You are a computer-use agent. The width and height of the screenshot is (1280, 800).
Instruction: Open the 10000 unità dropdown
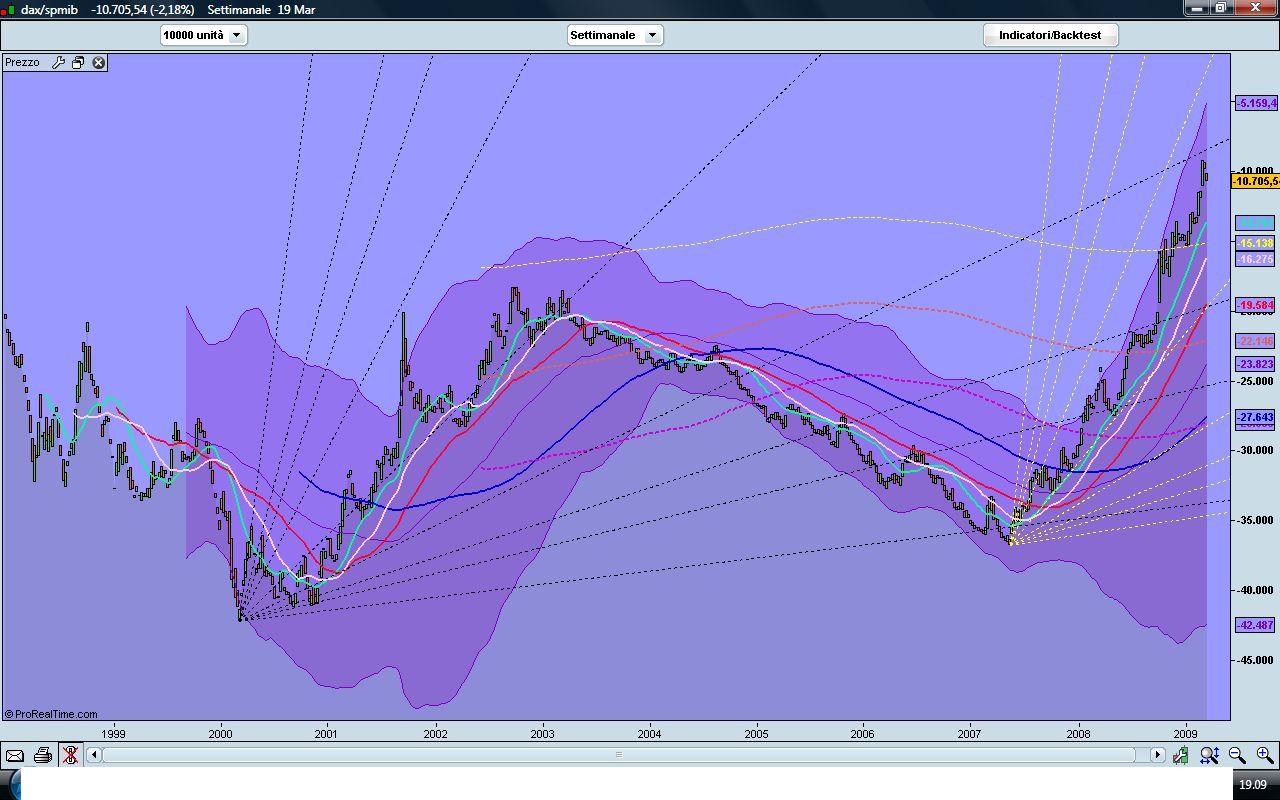[x=204, y=35]
